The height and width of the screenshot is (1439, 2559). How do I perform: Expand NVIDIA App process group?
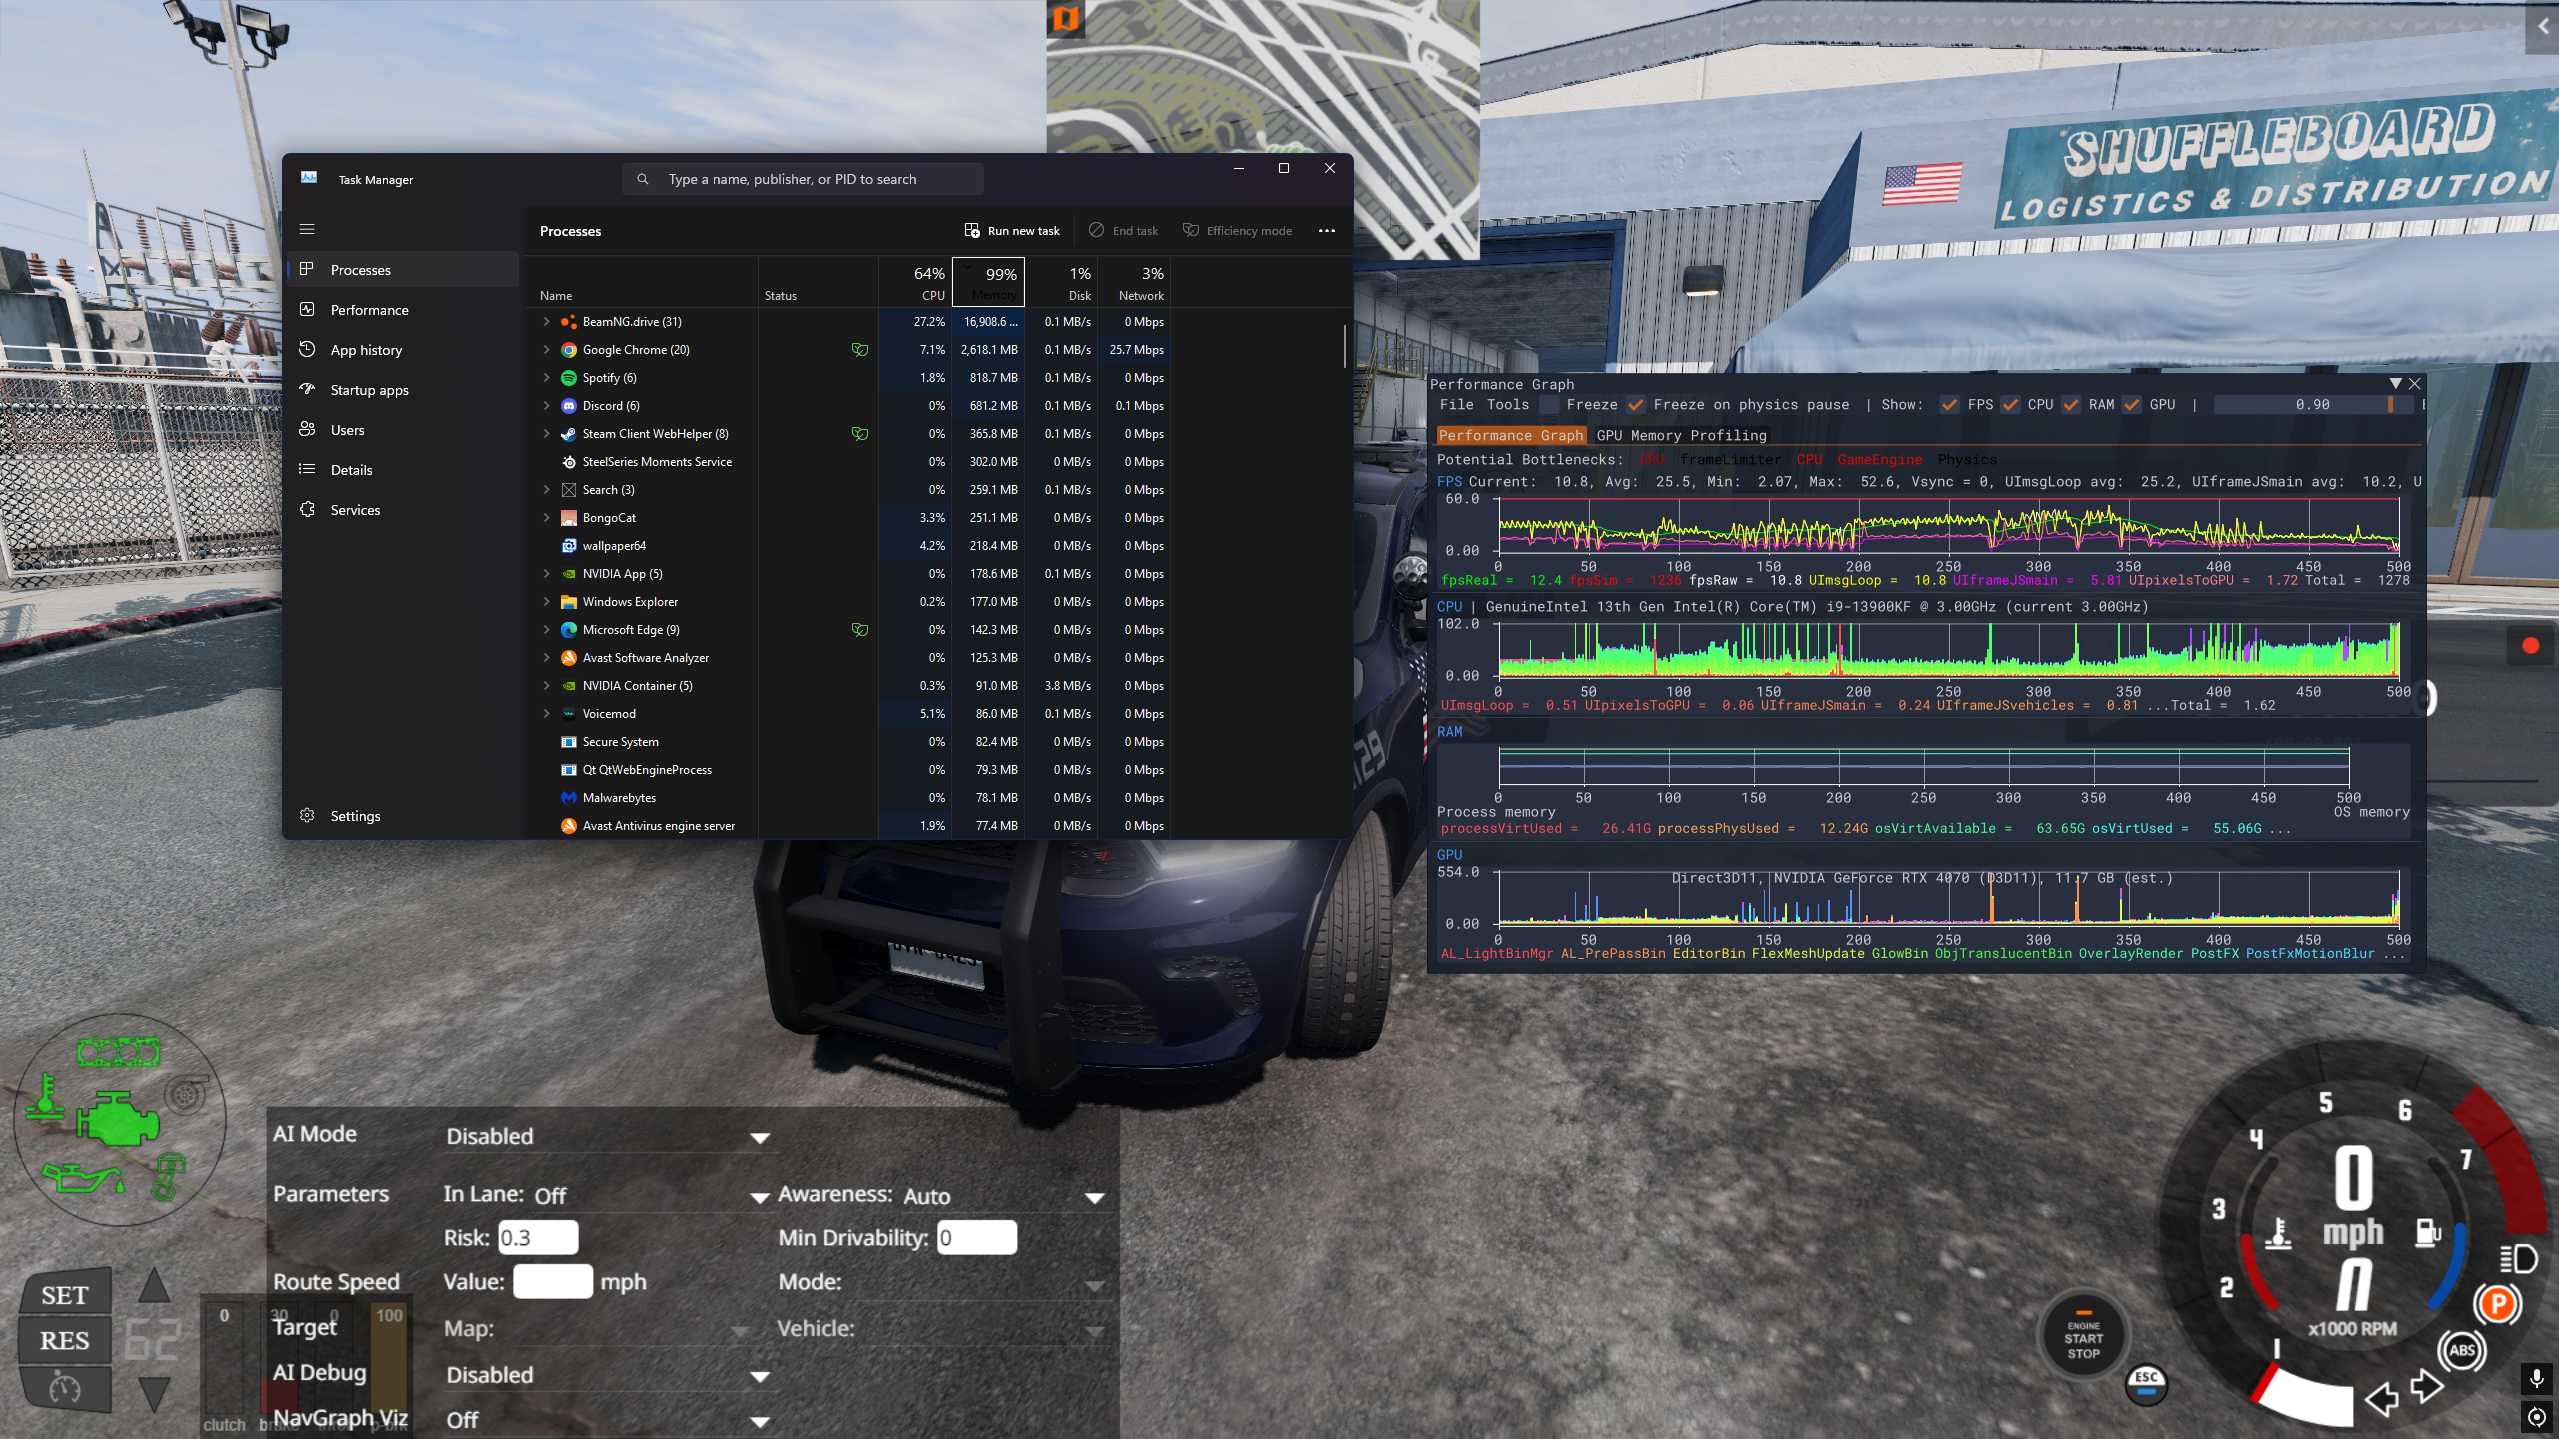click(x=546, y=574)
